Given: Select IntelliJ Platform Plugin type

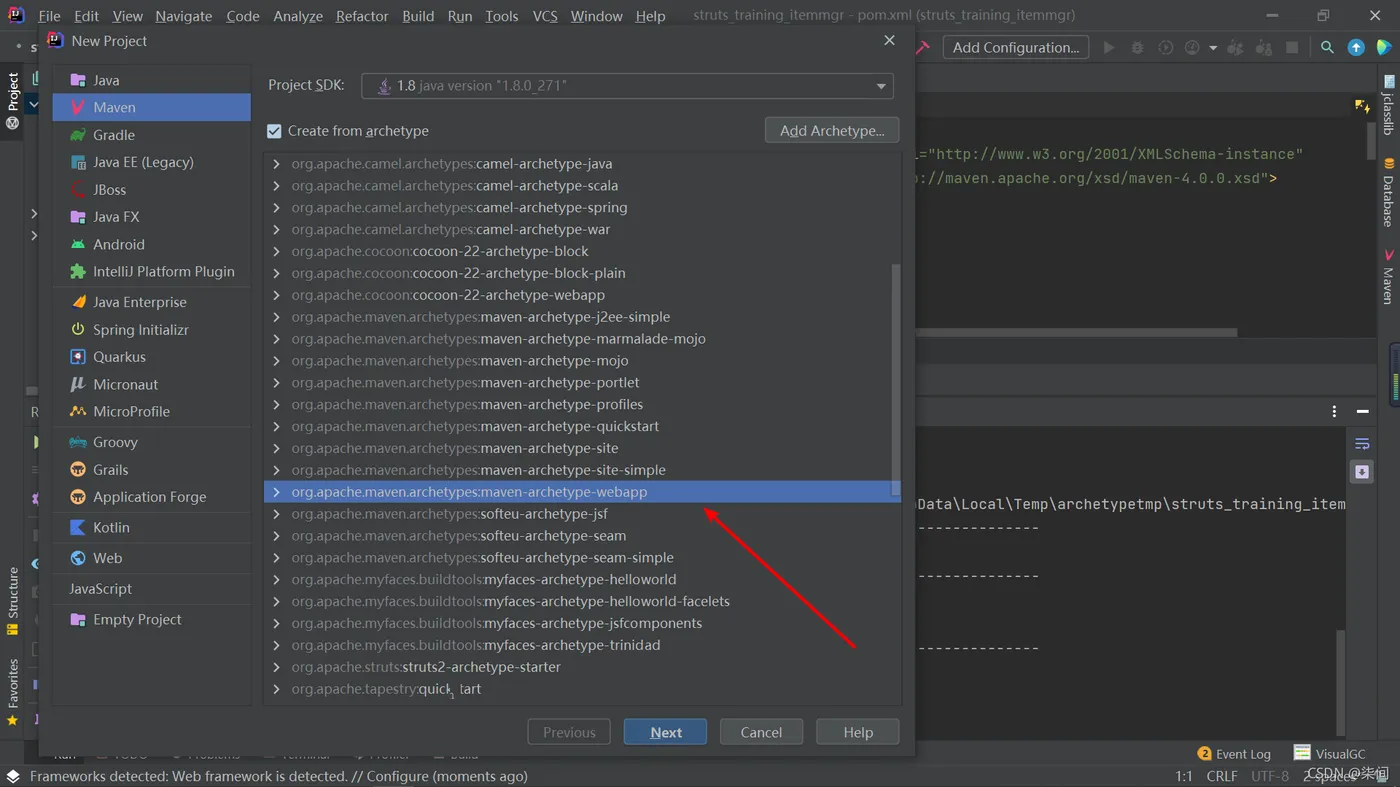Looking at the screenshot, I should click(x=151, y=271).
